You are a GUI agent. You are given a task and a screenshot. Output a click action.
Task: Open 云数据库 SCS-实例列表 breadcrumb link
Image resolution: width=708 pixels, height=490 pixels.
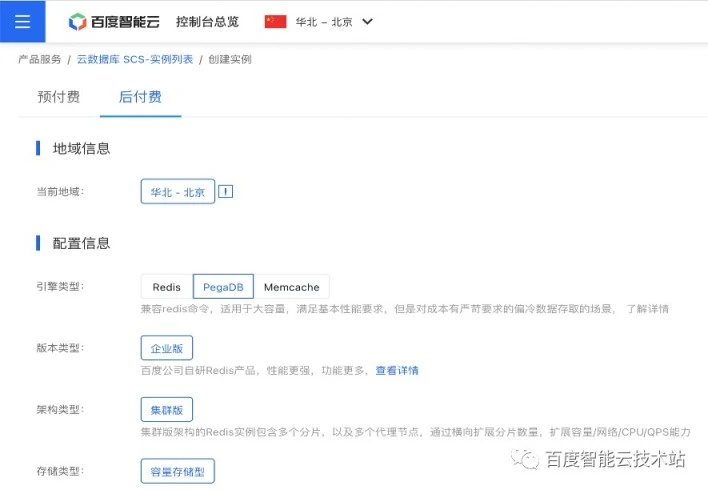point(135,59)
